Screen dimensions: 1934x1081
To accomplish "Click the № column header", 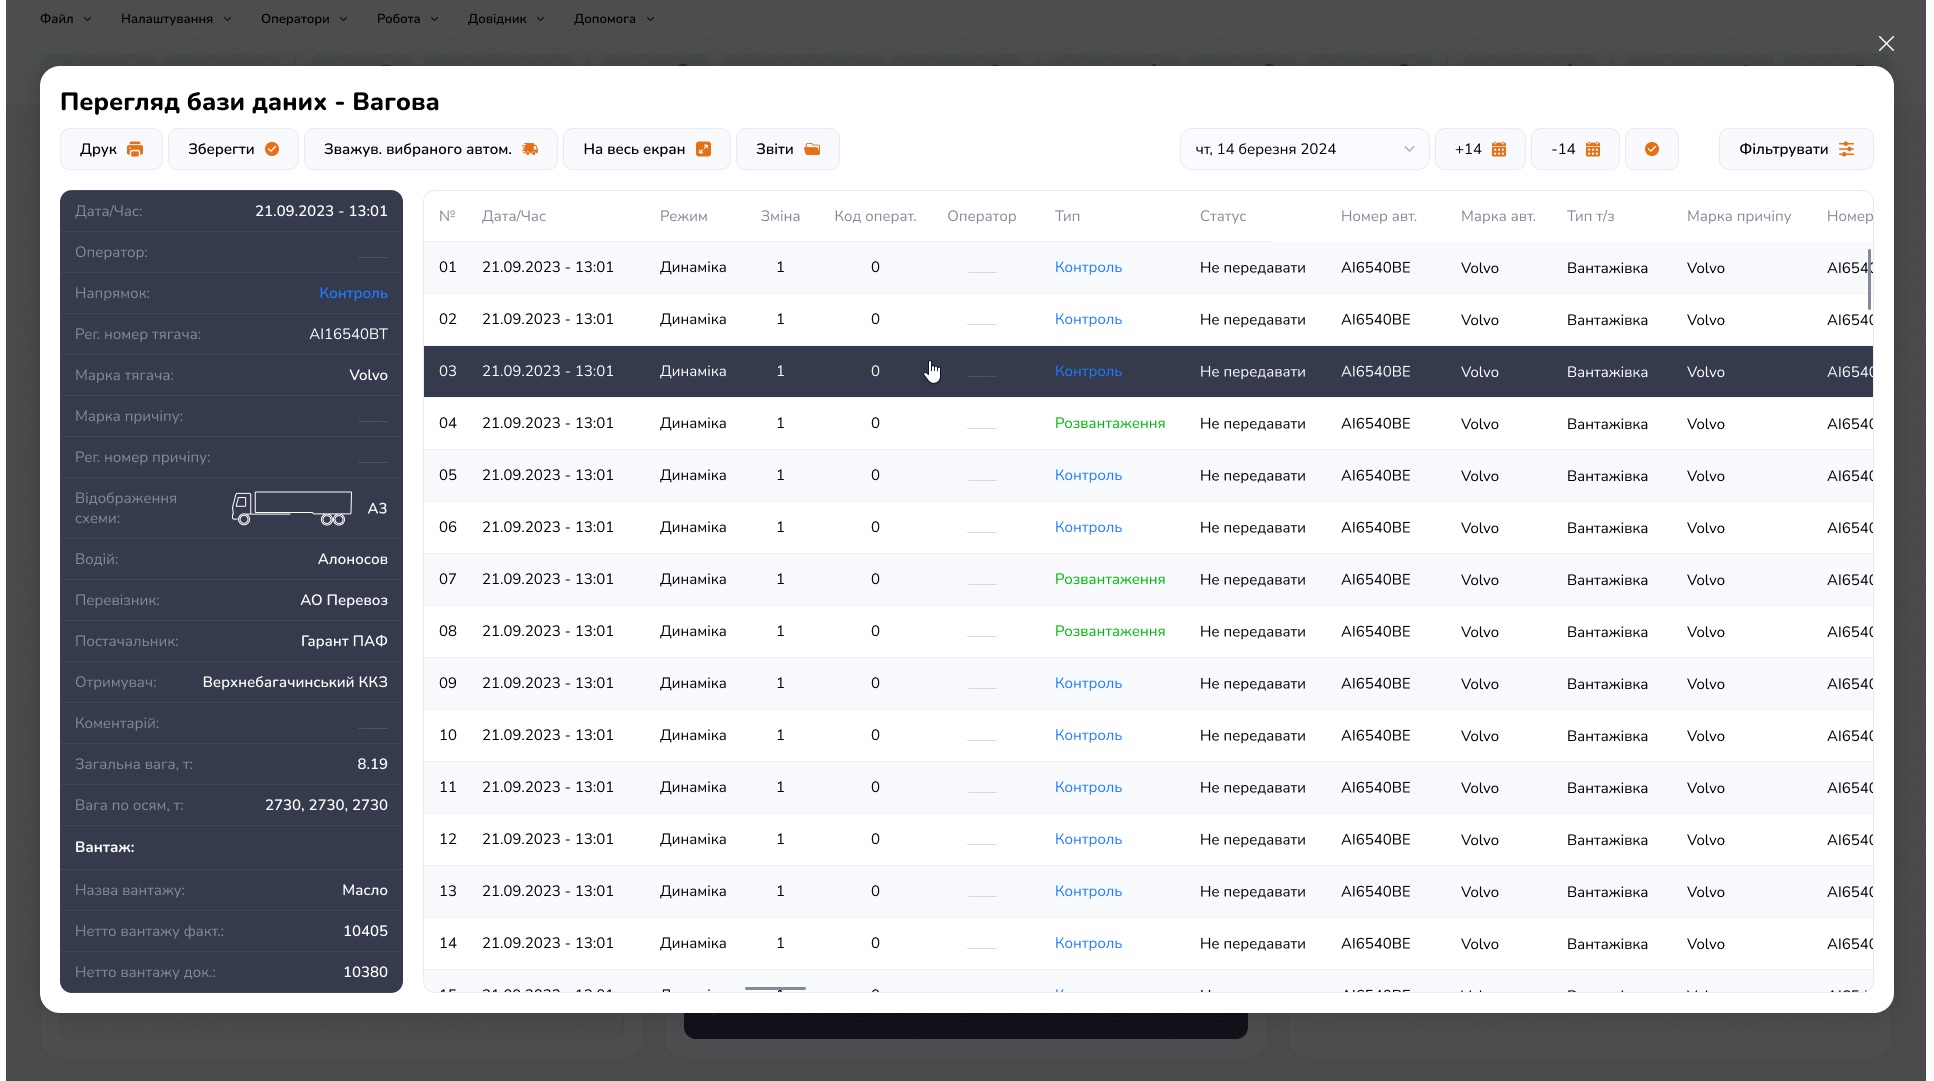I will point(447,216).
